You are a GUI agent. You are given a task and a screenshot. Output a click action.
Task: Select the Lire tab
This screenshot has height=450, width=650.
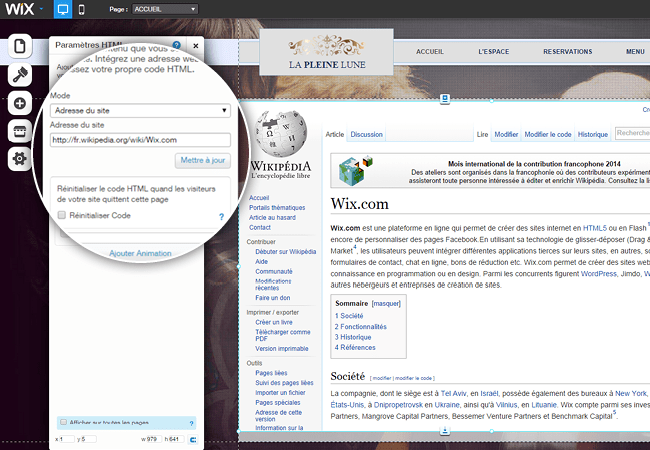point(482,134)
